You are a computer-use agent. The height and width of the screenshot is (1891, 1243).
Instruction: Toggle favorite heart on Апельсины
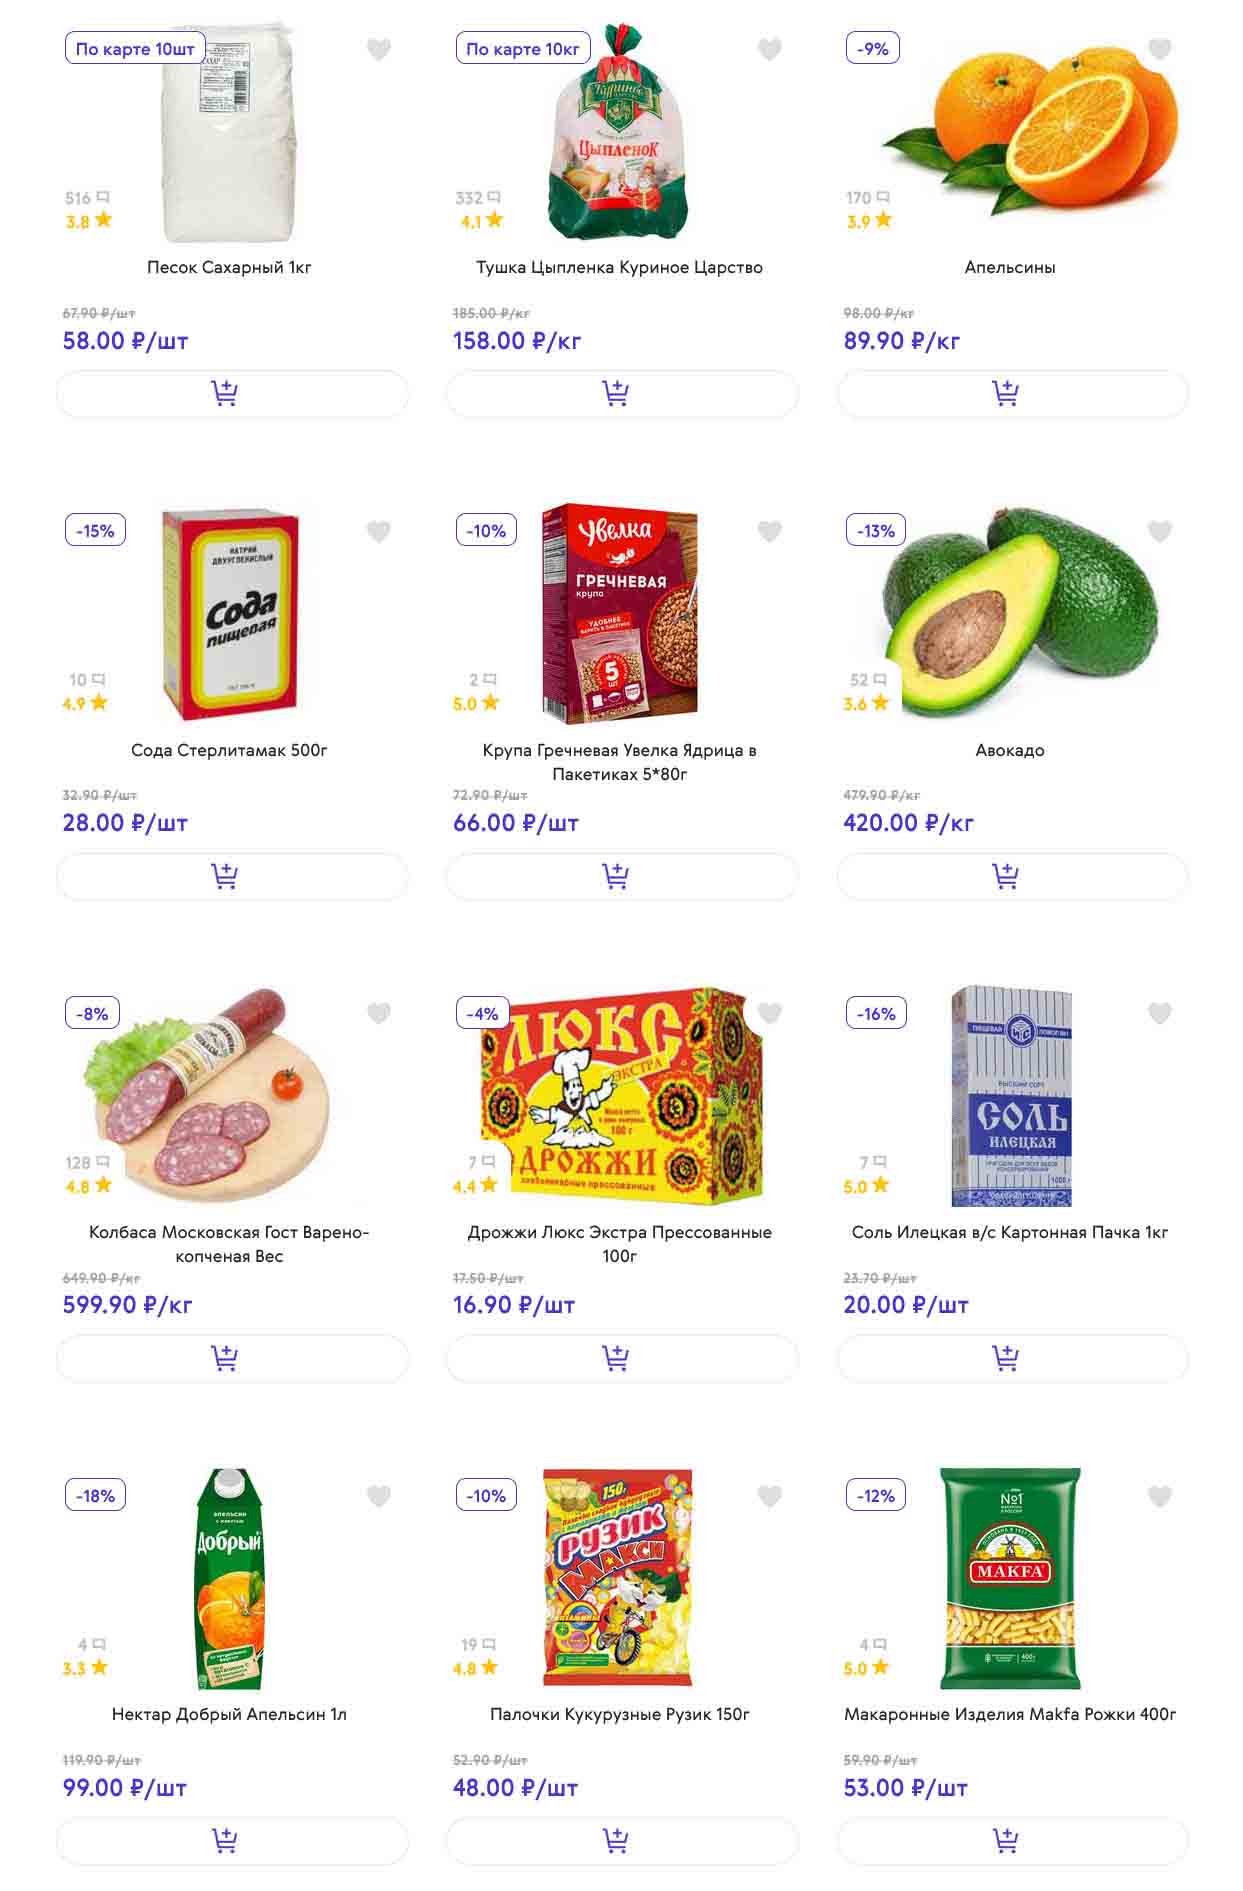point(1159,49)
